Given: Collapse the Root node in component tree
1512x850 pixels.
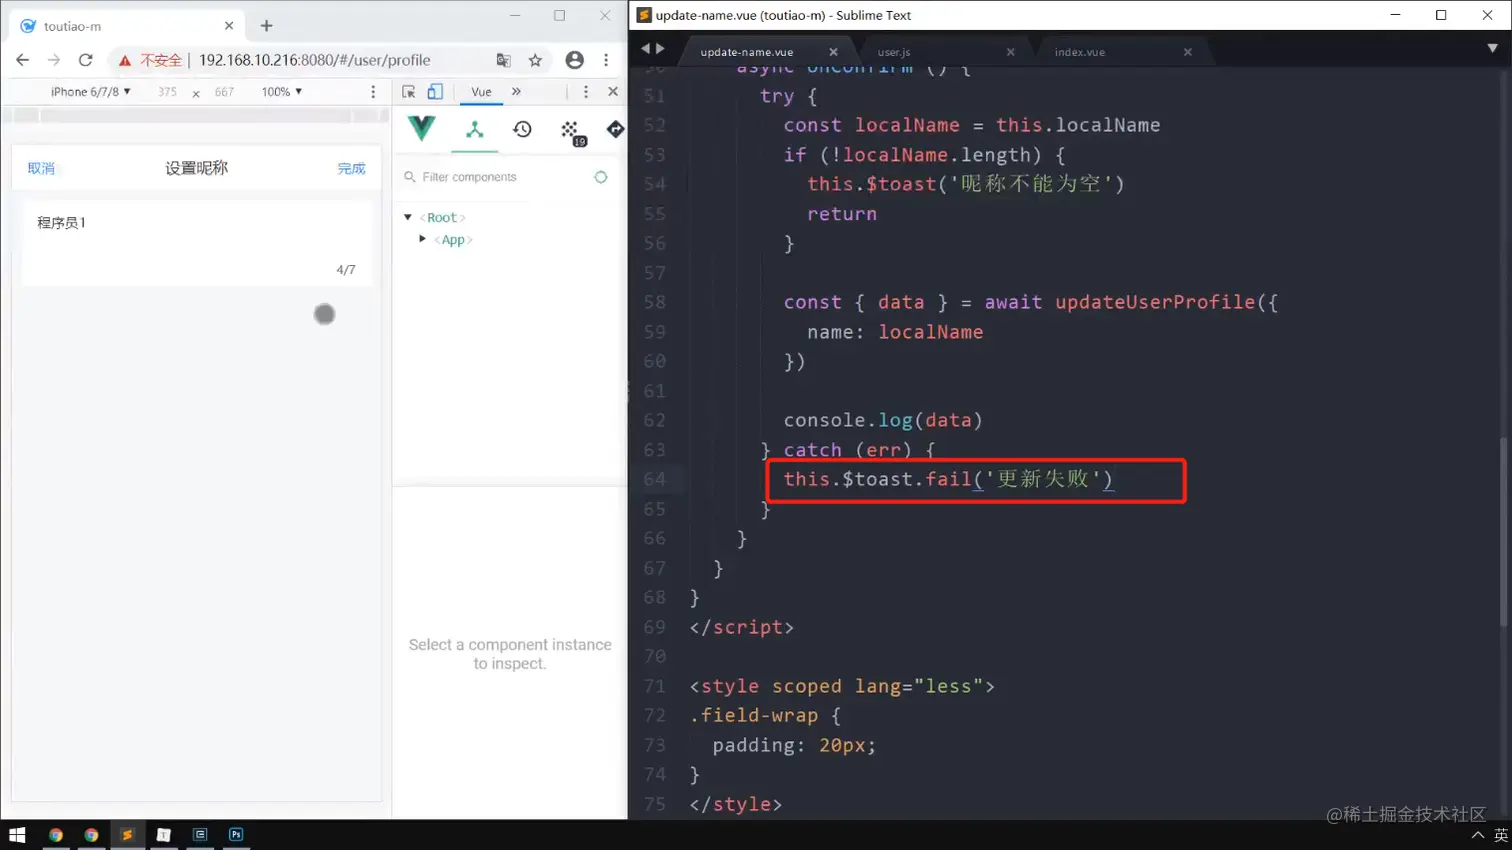Looking at the screenshot, I should (408, 217).
